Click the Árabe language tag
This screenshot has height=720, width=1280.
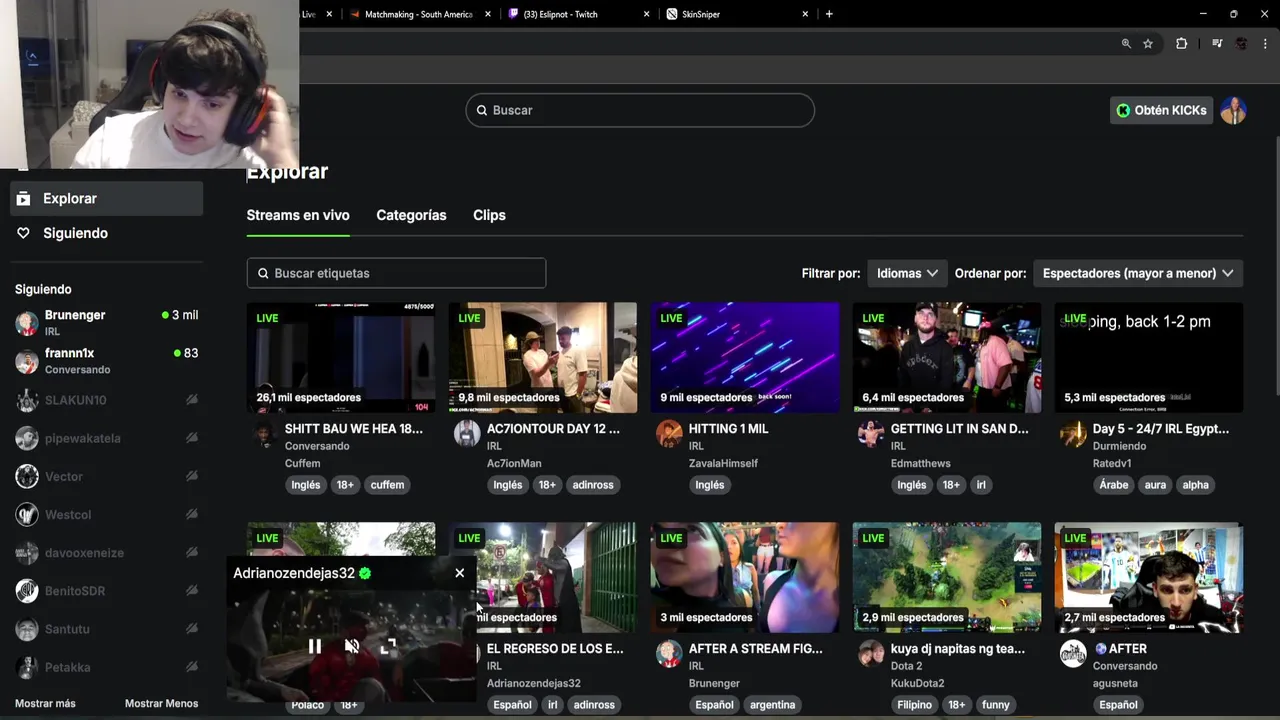click(1114, 485)
